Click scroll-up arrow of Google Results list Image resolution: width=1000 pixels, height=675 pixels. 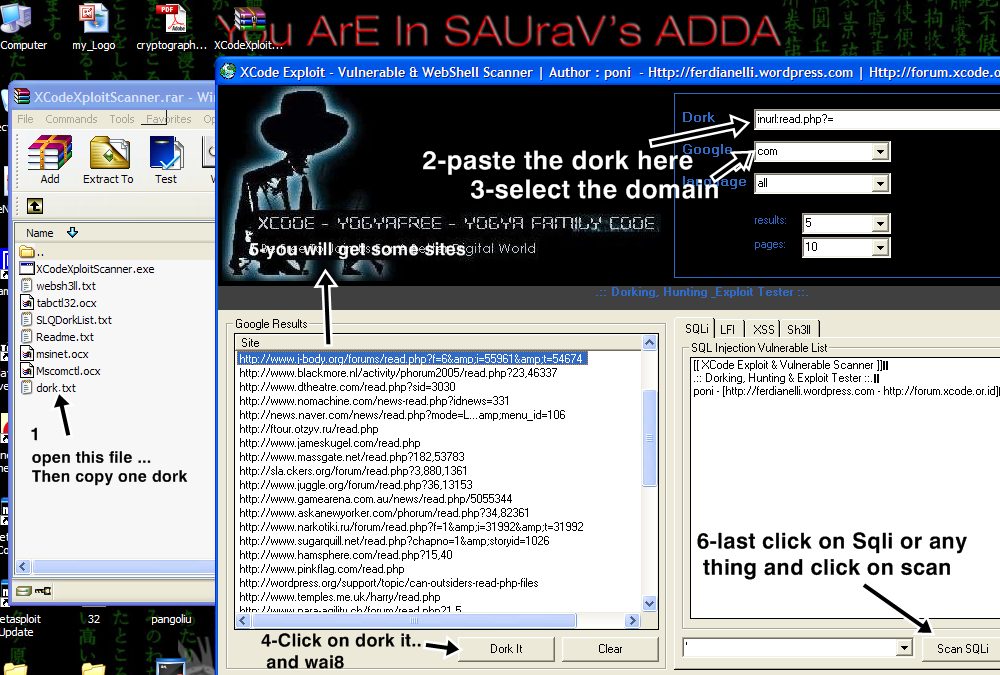(649, 343)
